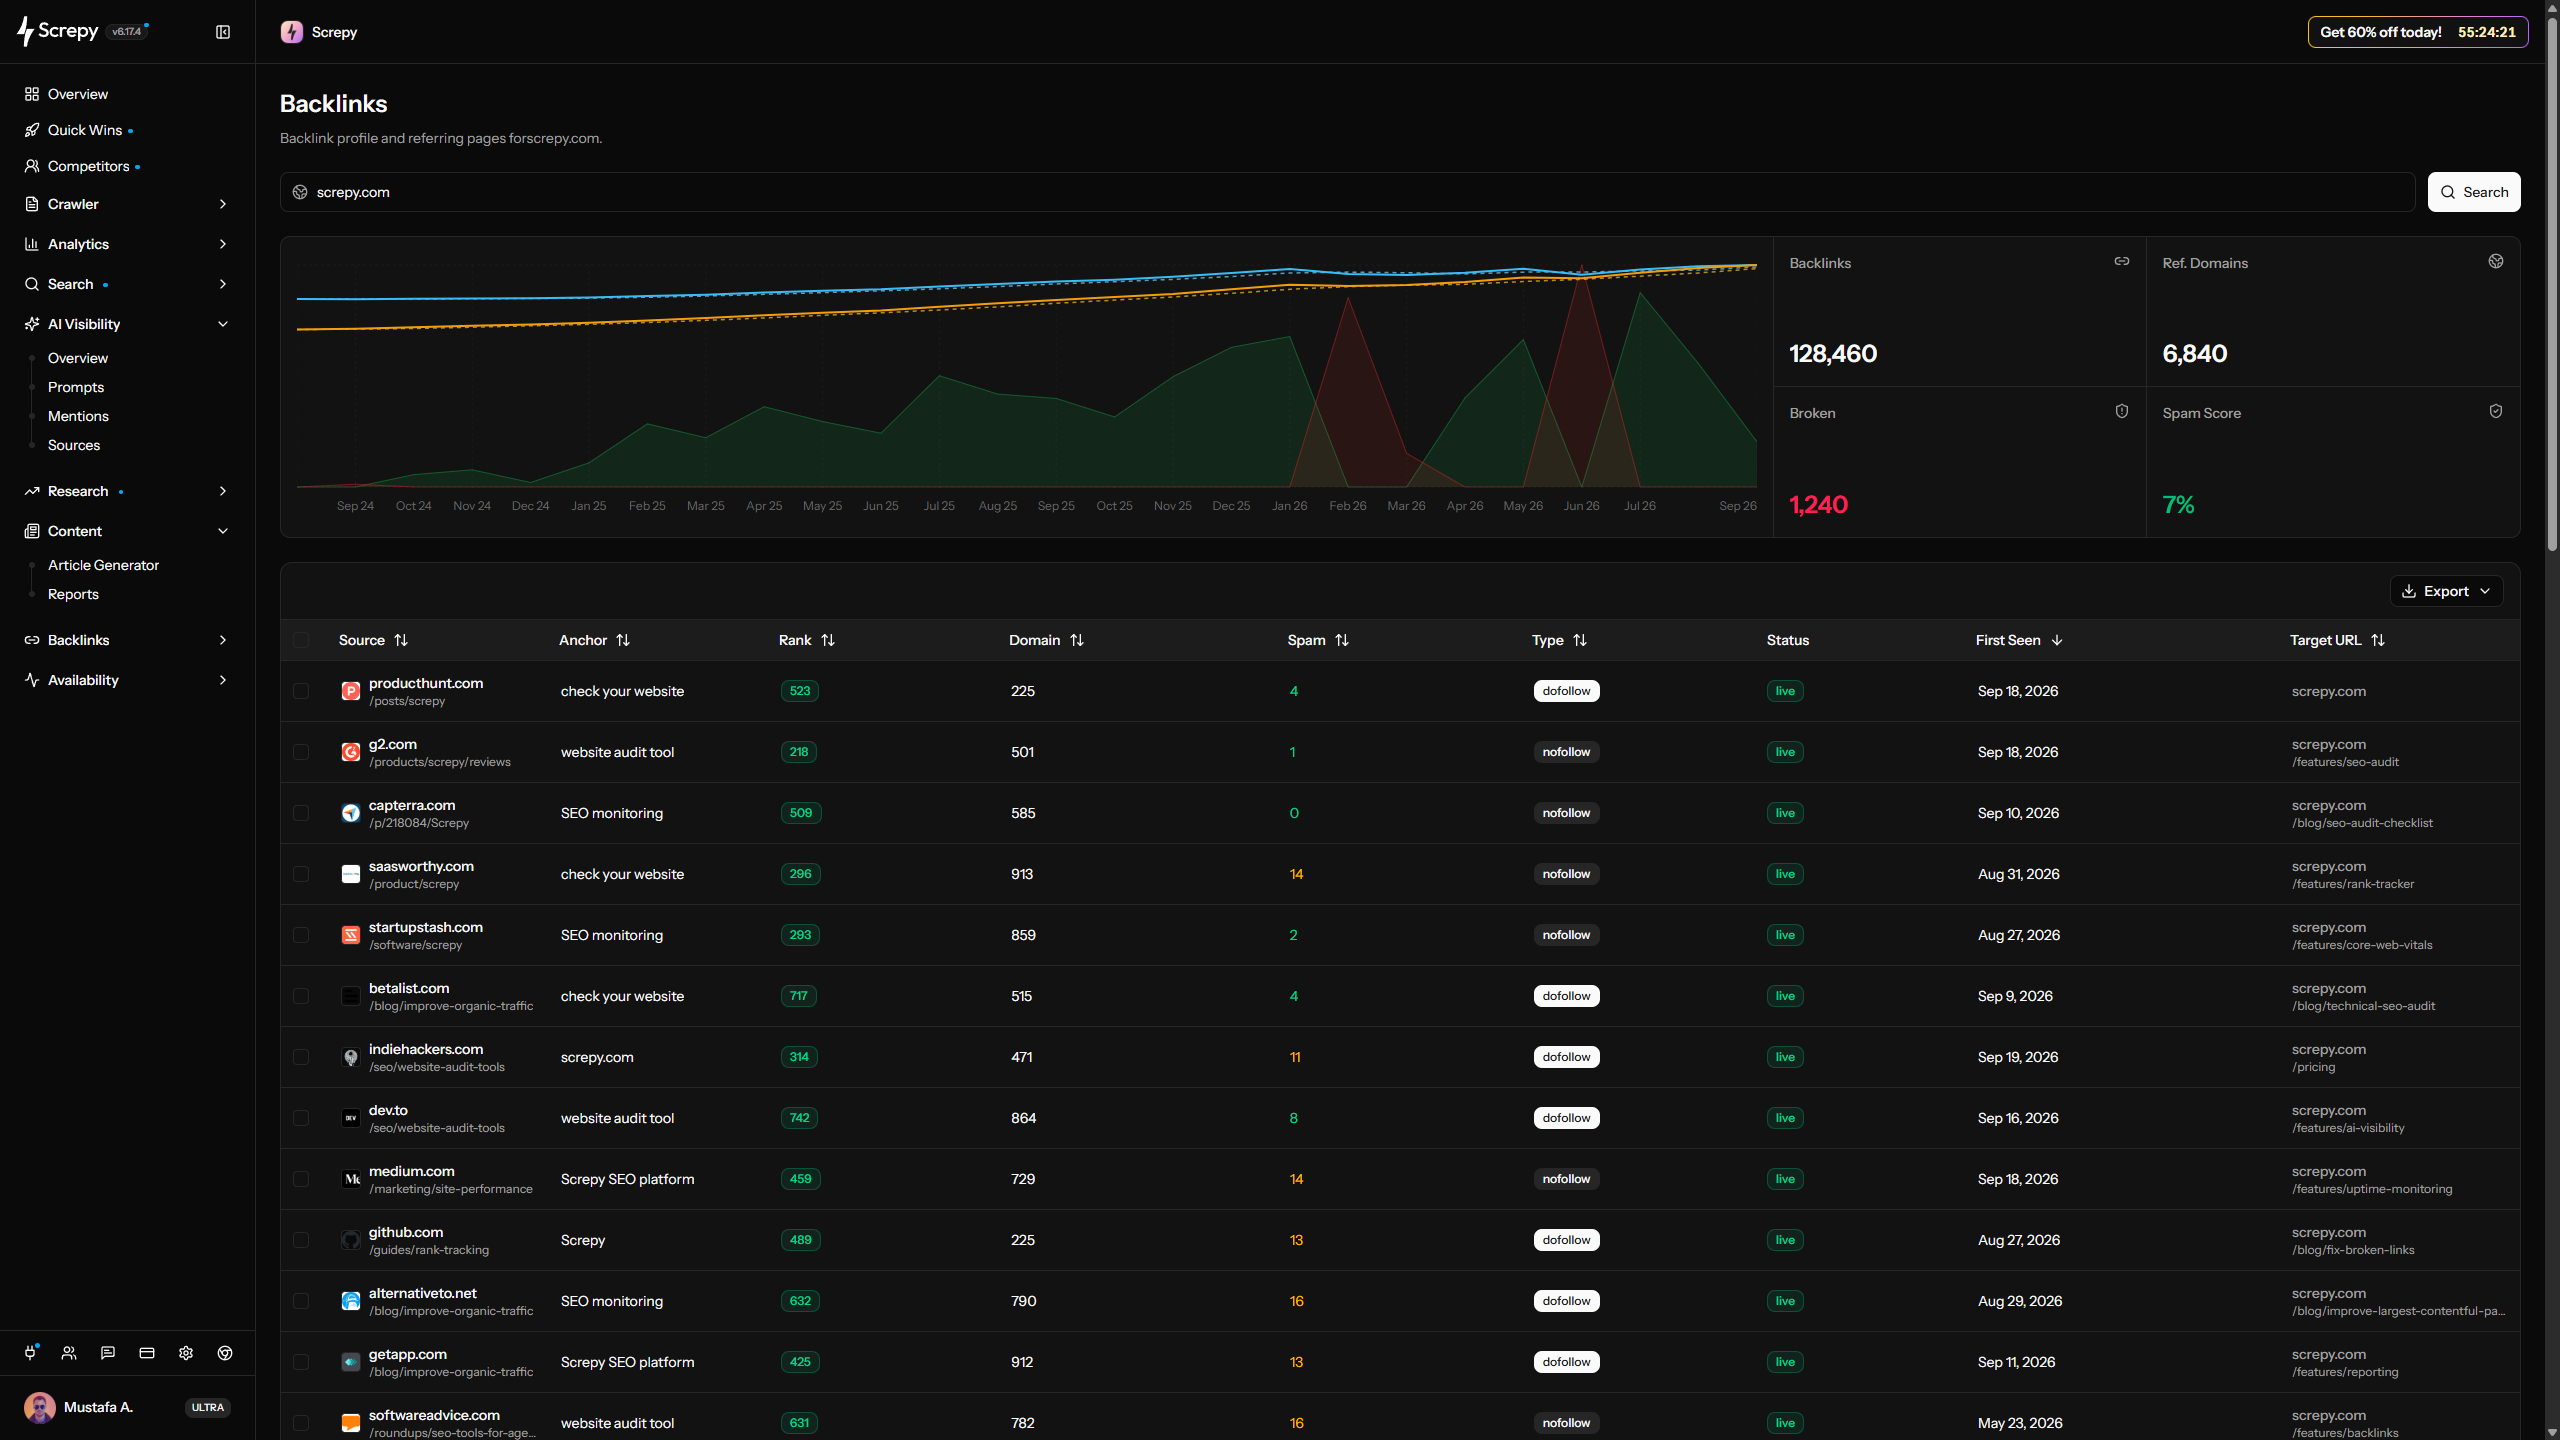2560x1440 pixels.
Task: Click the producthunt.com favicon
Action: [x=351, y=691]
